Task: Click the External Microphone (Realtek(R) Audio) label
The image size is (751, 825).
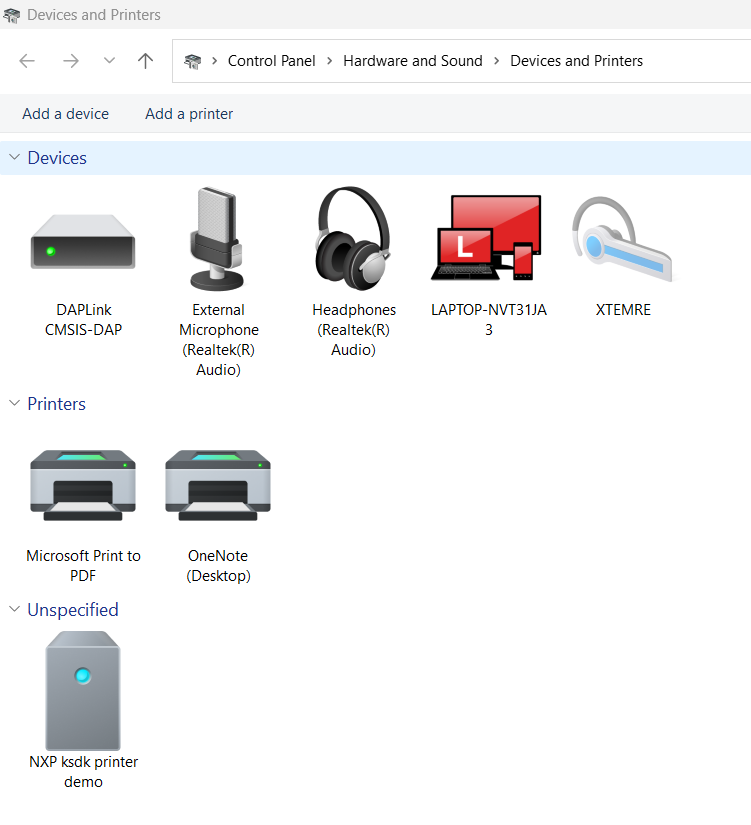Action: (x=218, y=340)
